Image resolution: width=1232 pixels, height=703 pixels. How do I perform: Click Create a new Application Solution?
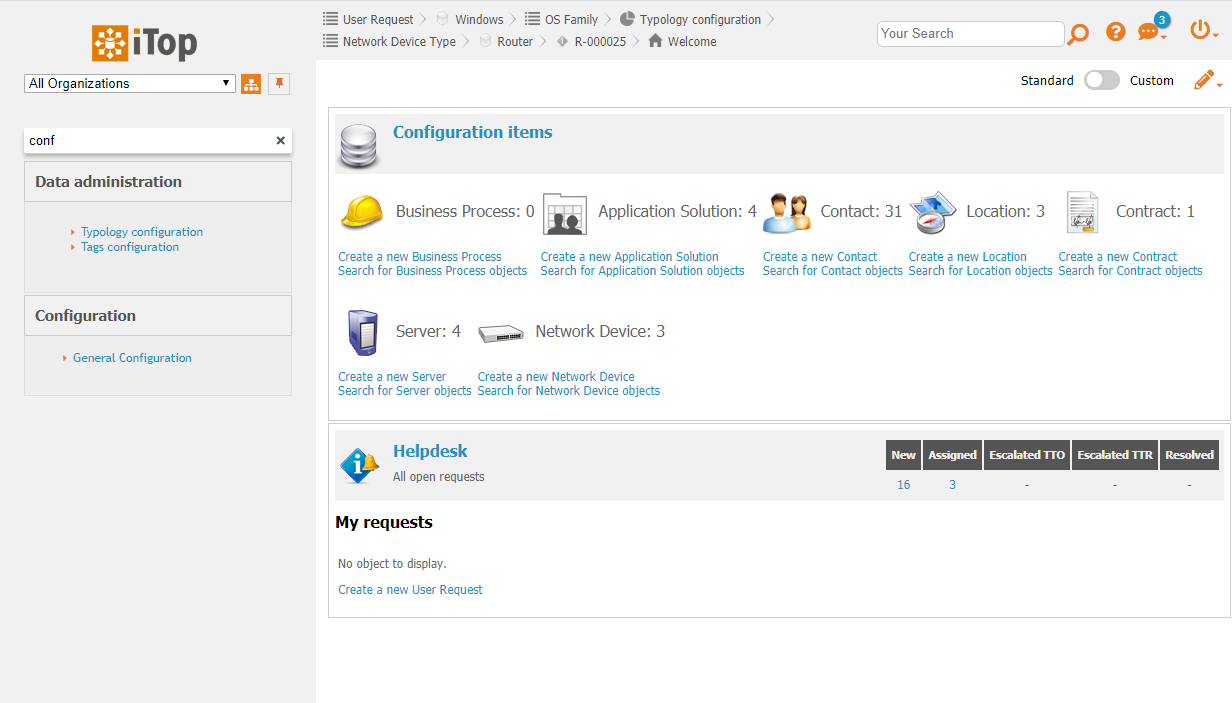coord(630,257)
